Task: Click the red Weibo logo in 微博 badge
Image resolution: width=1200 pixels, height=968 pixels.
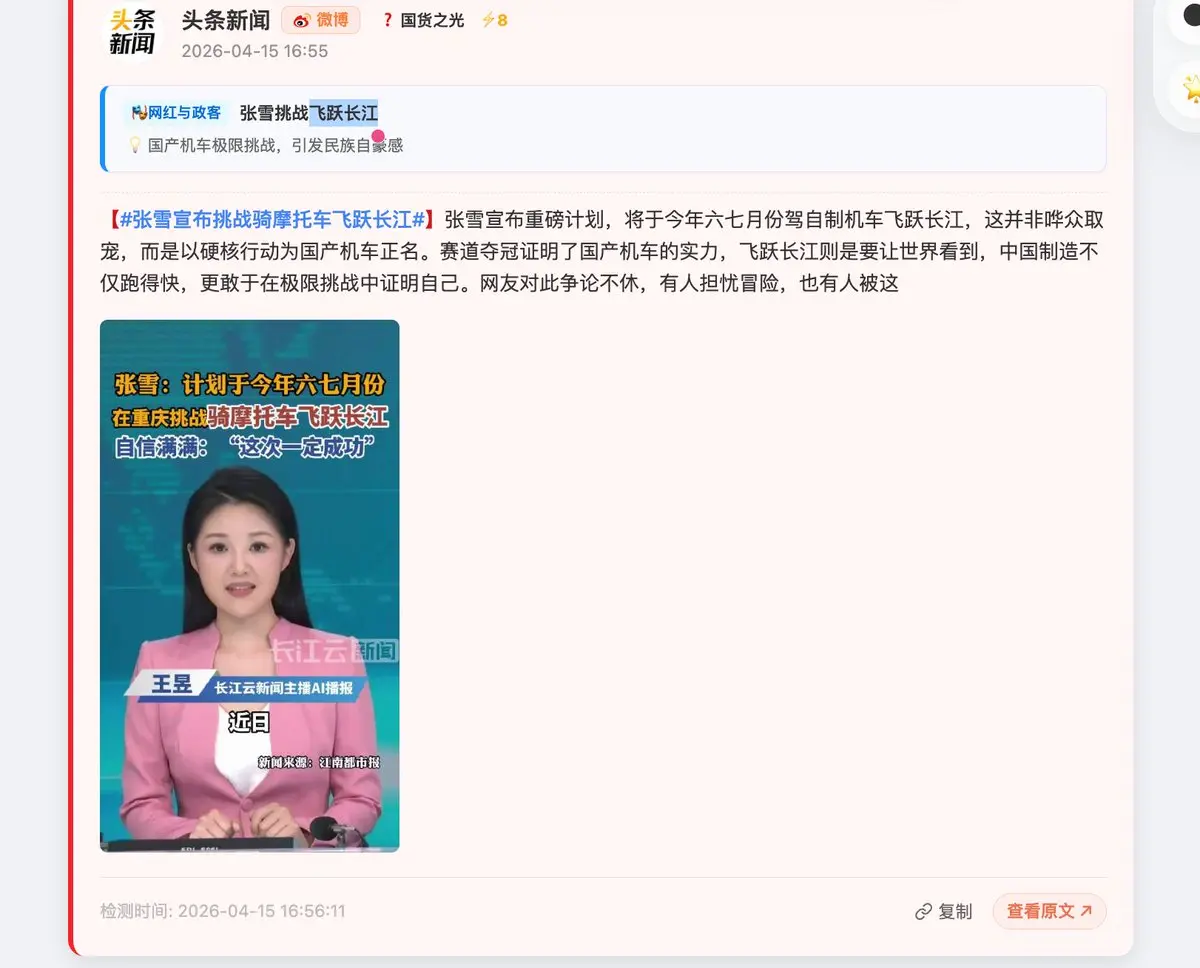Action: click(301, 21)
